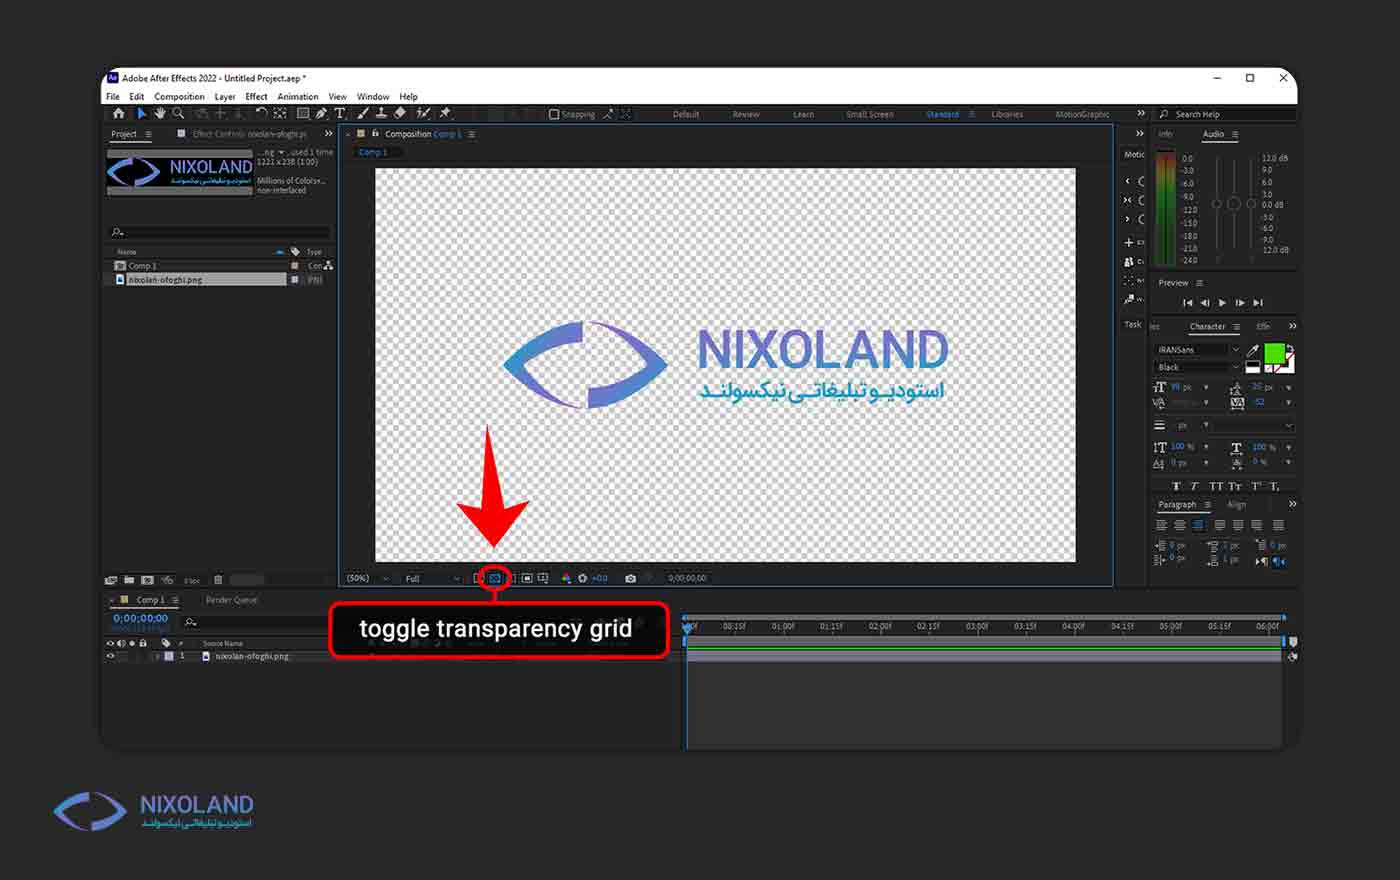Screen dimensions: 1400x880
Task: Select the Puppet Pin tool
Action: pos(444,114)
